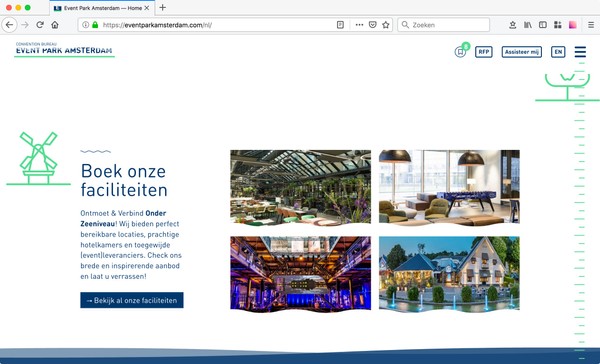Click the pink gradient extension icon
The width and height of the screenshot is (600, 364).
(573, 25)
